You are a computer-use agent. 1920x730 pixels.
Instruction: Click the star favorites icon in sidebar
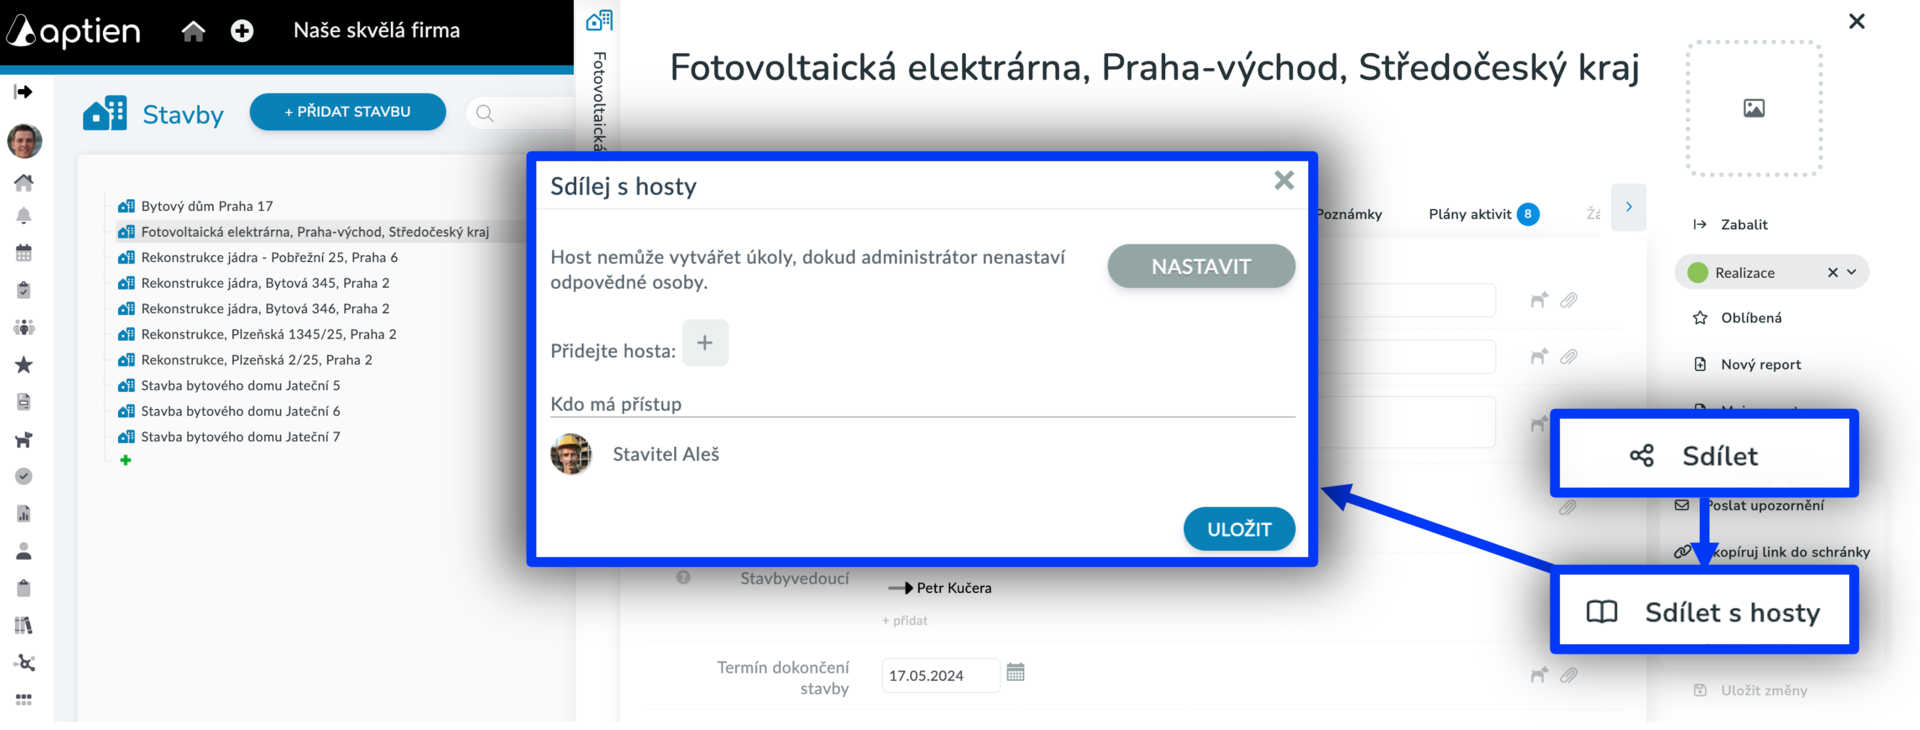pyautogui.click(x=24, y=365)
